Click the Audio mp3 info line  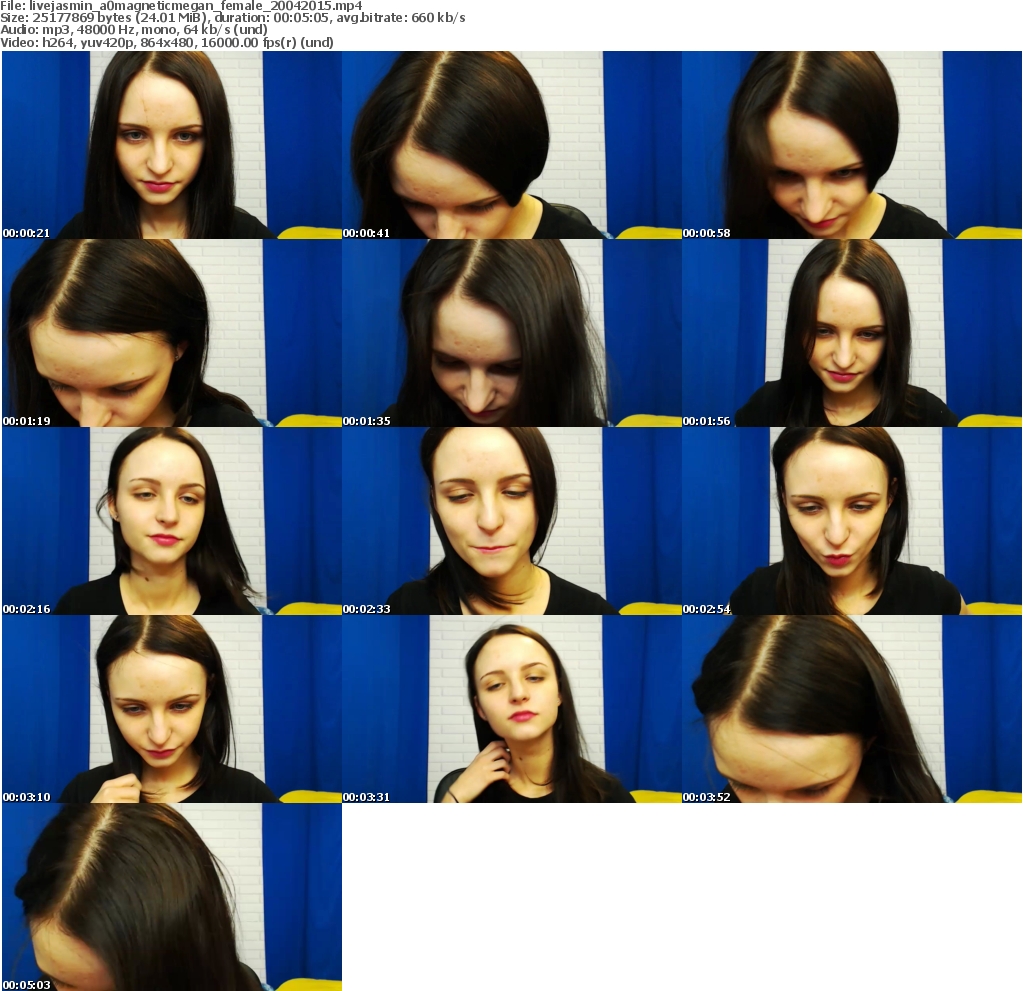point(134,30)
